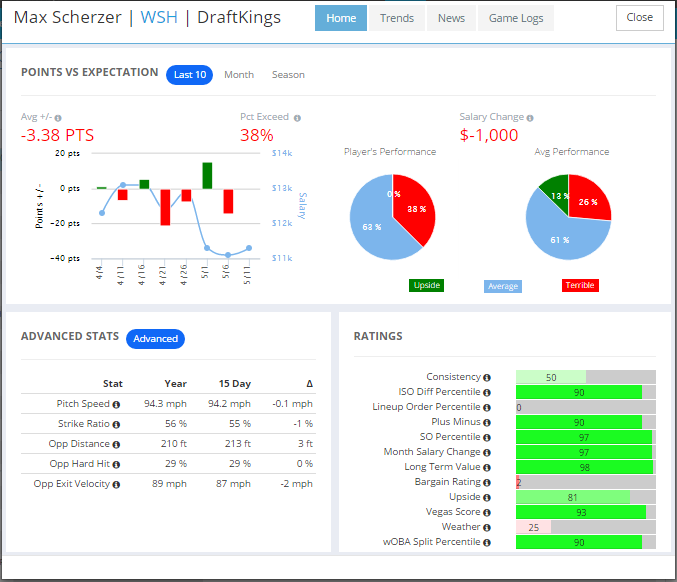Click info icon next to Avg +/-
The image size is (677, 582).
(58, 118)
